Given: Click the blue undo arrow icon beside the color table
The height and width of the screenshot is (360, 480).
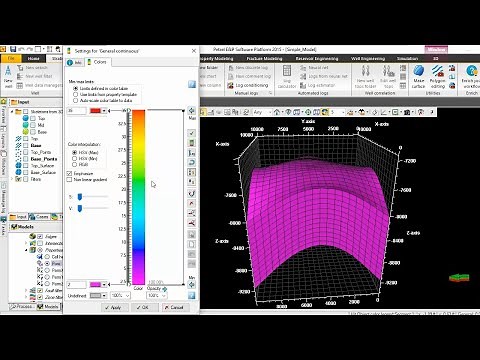Looking at the screenshot, I should [x=192, y=163].
